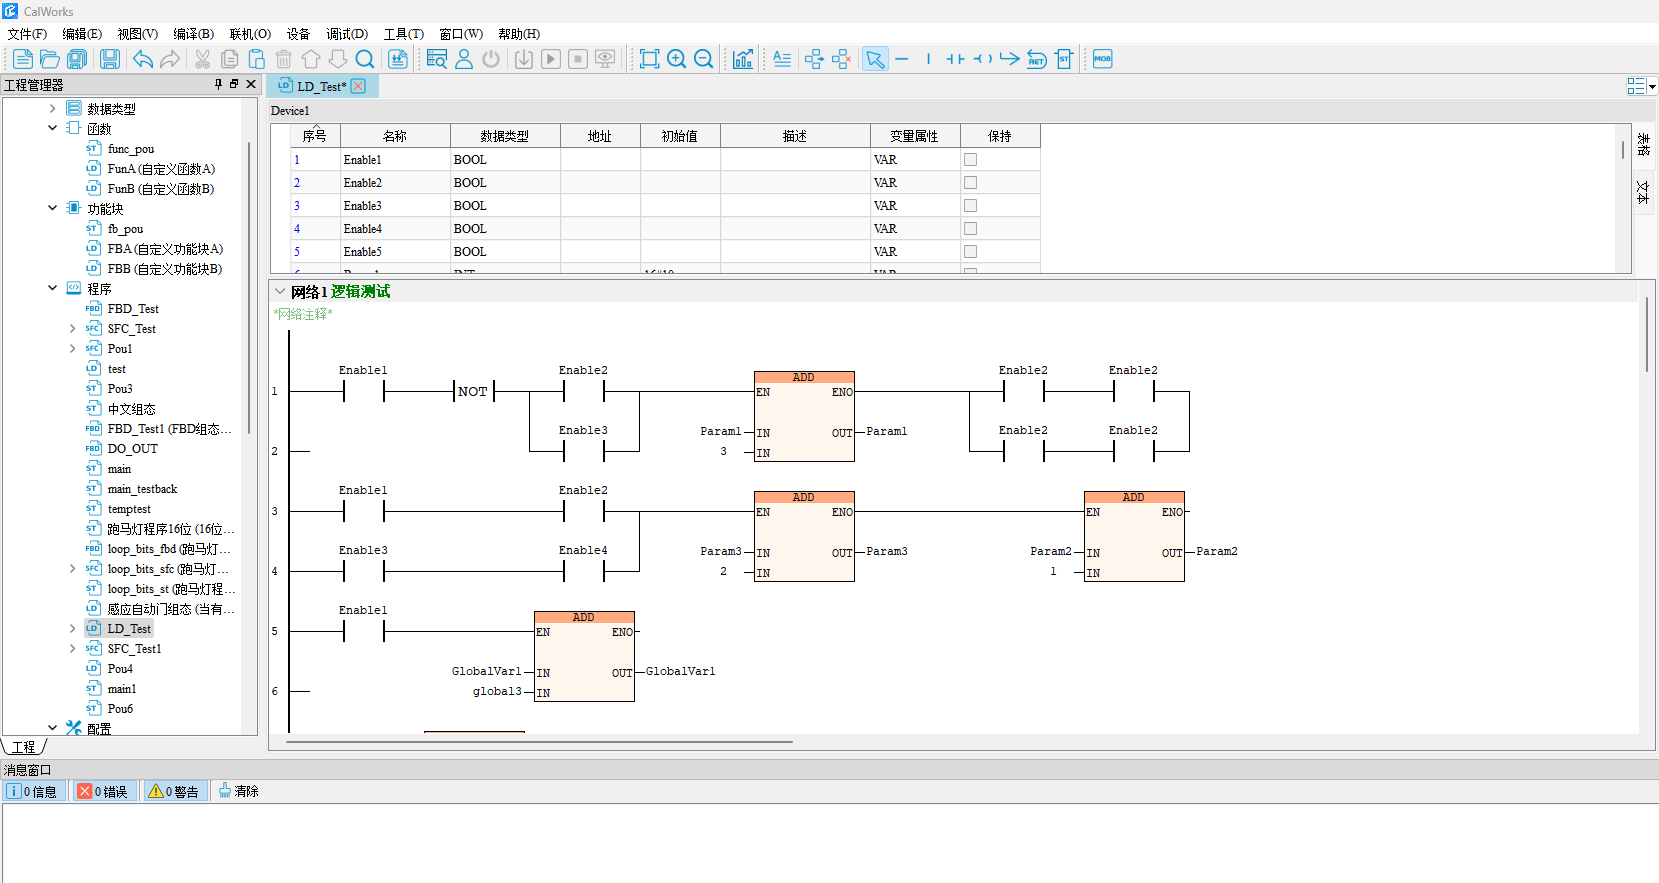Click the Zoom In magnifier icon
This screenshot has width=1659, height=883.
(x=677, y=59)
